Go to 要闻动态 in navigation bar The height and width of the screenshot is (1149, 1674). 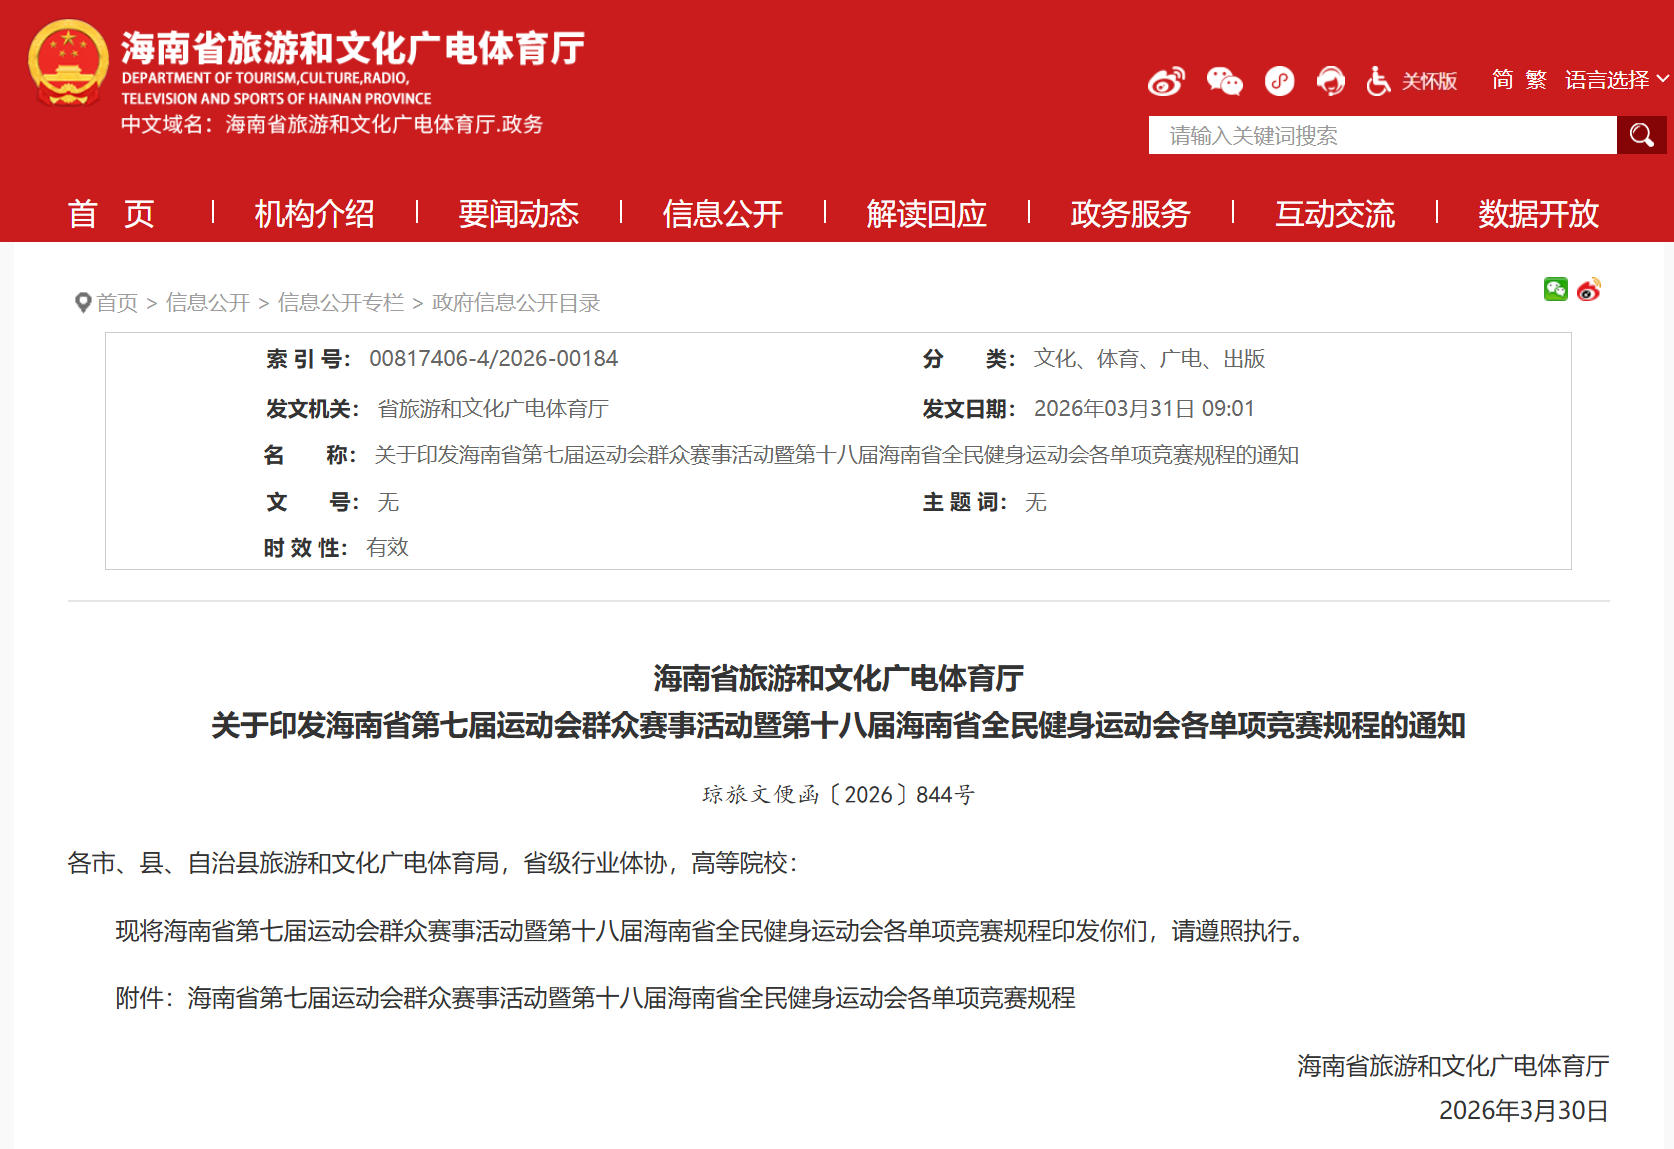[x=518, y=213]
